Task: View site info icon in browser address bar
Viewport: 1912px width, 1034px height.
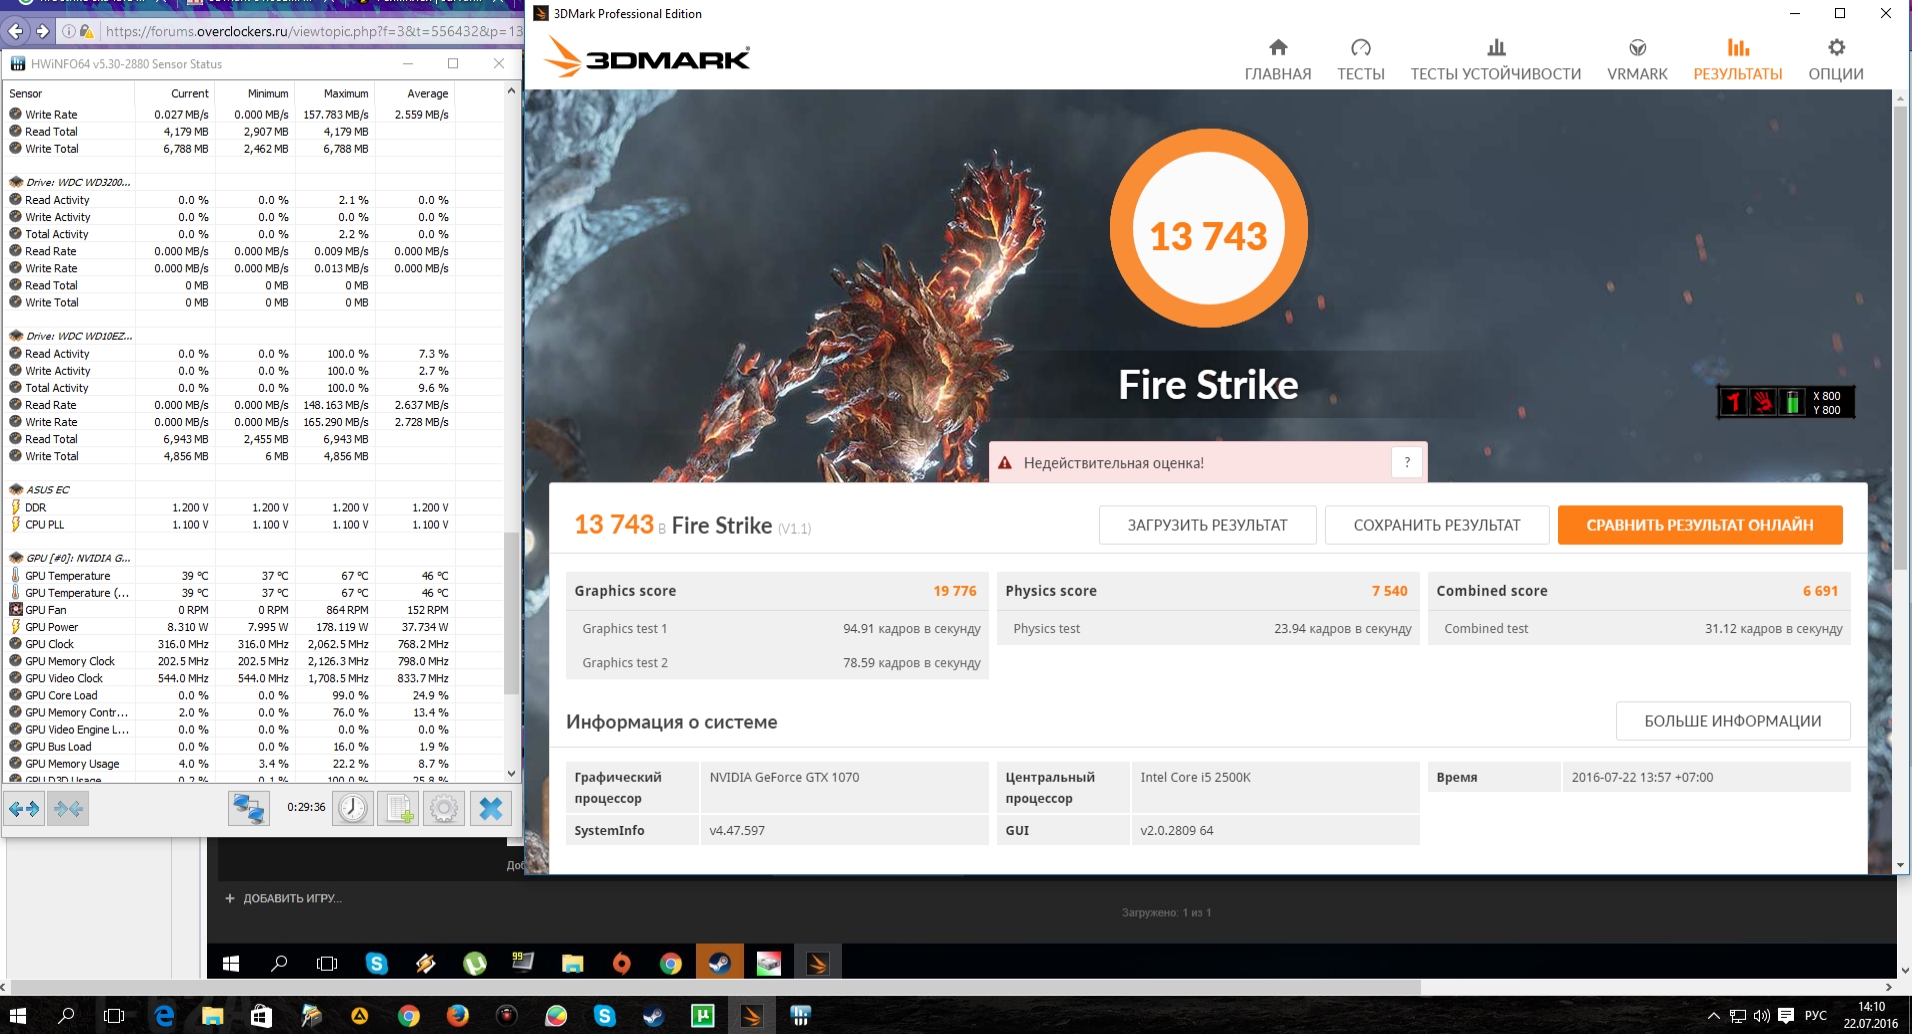Action: [x=69, y=31]
